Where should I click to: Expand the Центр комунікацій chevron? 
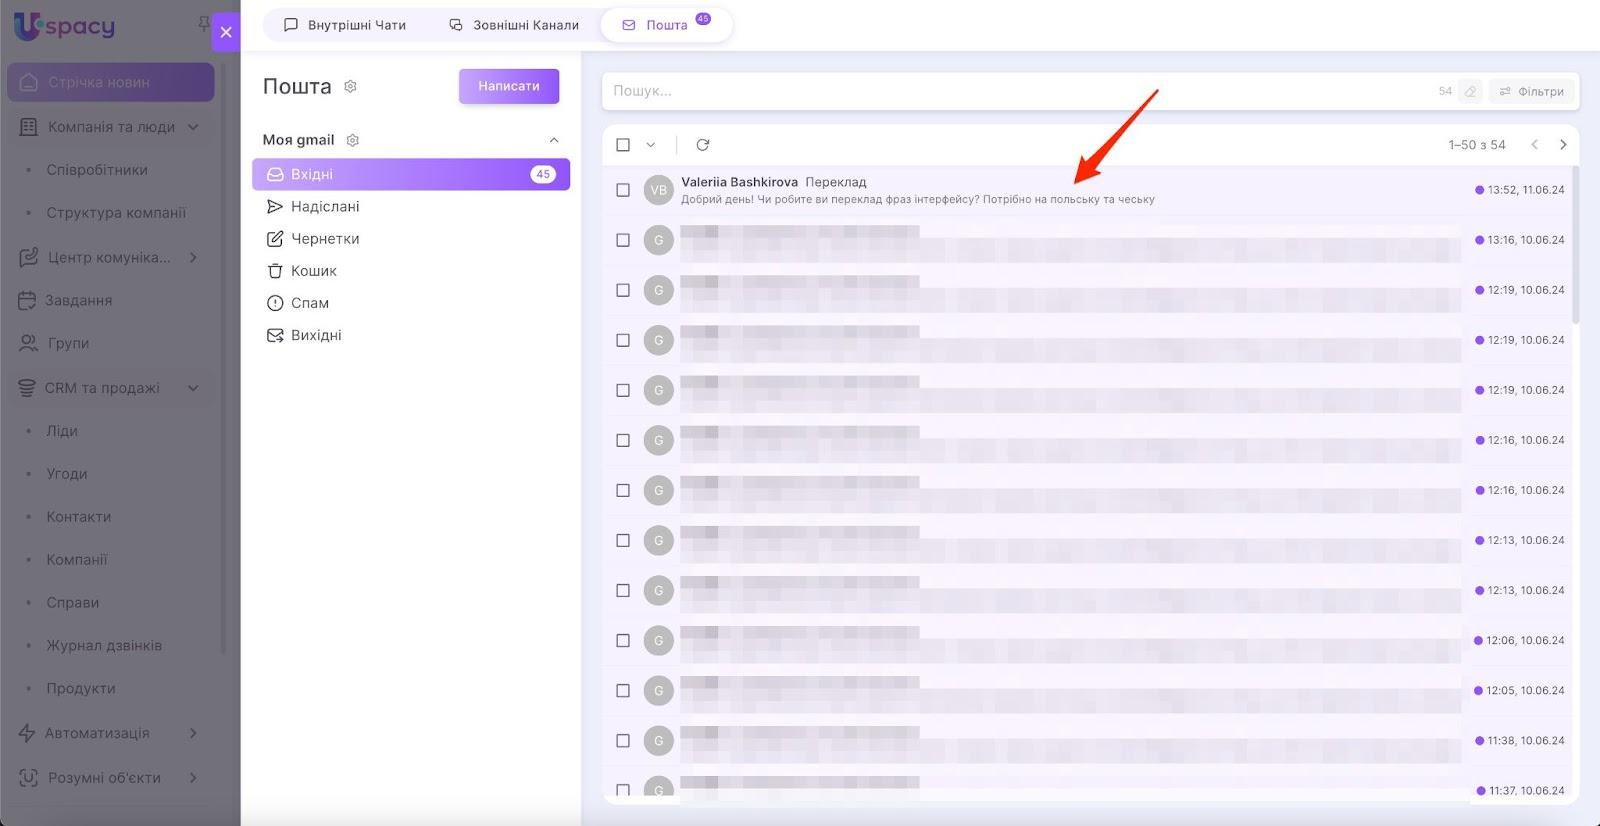[x=193, y=257]
